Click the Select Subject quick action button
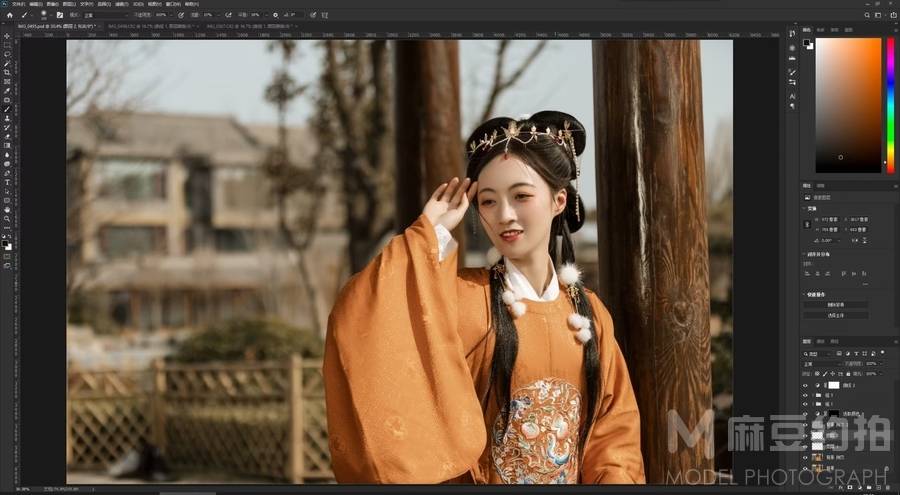 click(x=835, y=315)
